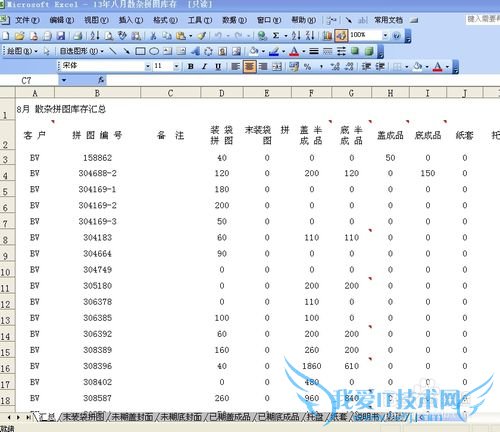
Task: Toggle Italic formatting
Action: (x=204, y=66)
